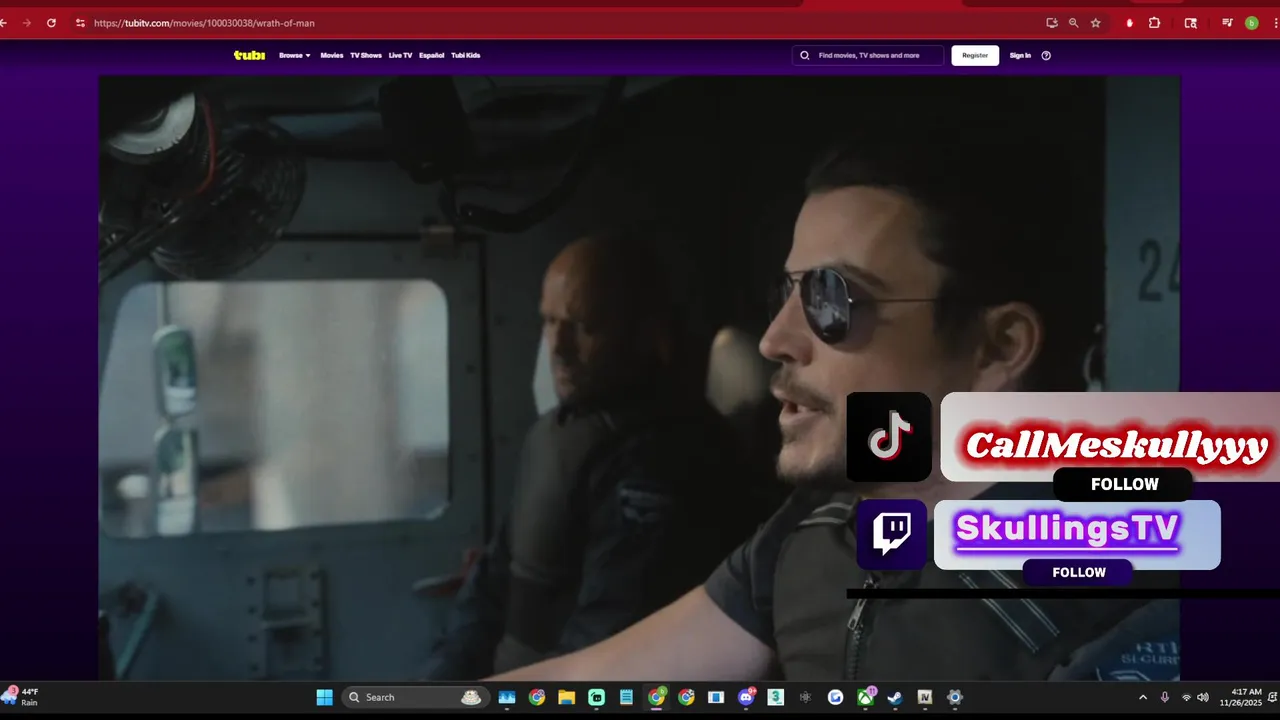This screenshot has width=1280, height=720.
Task: Open the Settings gear on the taskbar
Action: 955,697
